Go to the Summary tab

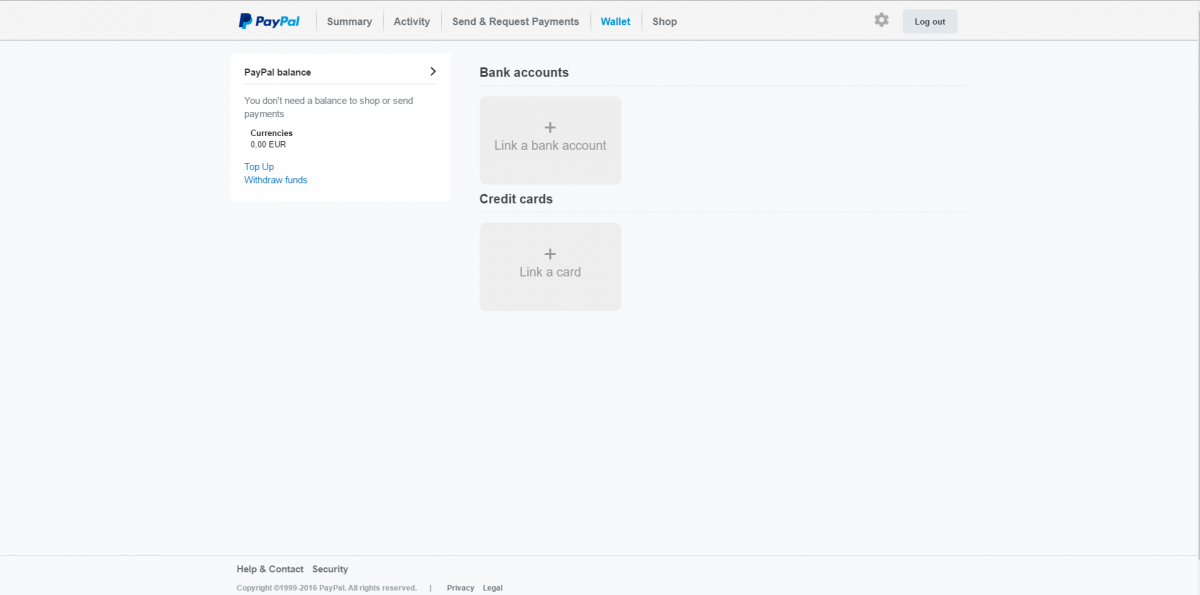[349, 21]
